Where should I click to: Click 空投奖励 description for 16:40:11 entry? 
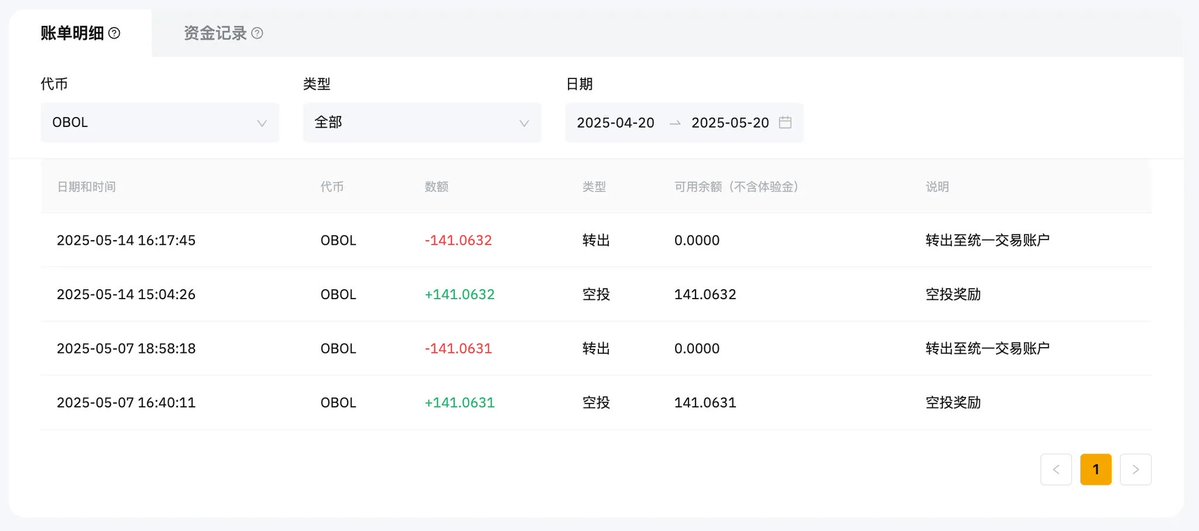coord(953,402)
